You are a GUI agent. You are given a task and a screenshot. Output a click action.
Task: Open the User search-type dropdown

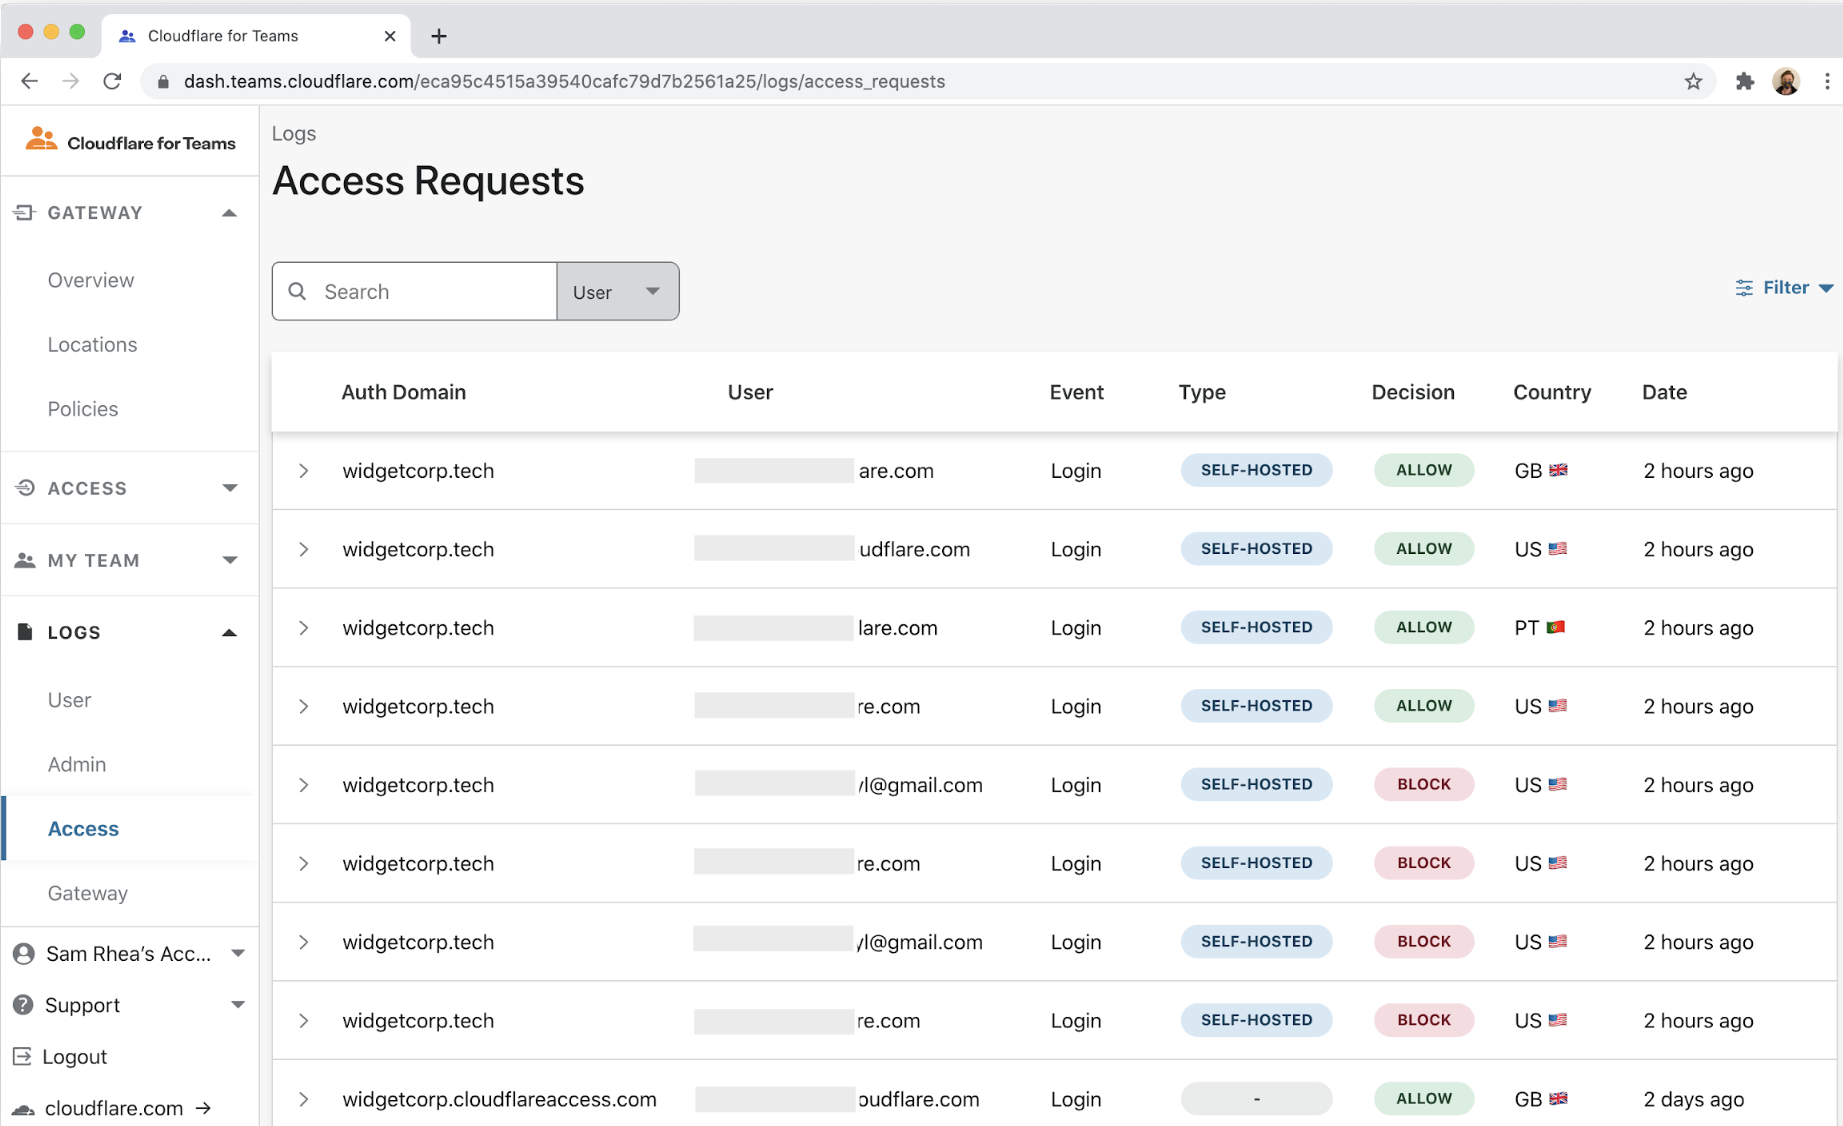(x=618, y=291)
